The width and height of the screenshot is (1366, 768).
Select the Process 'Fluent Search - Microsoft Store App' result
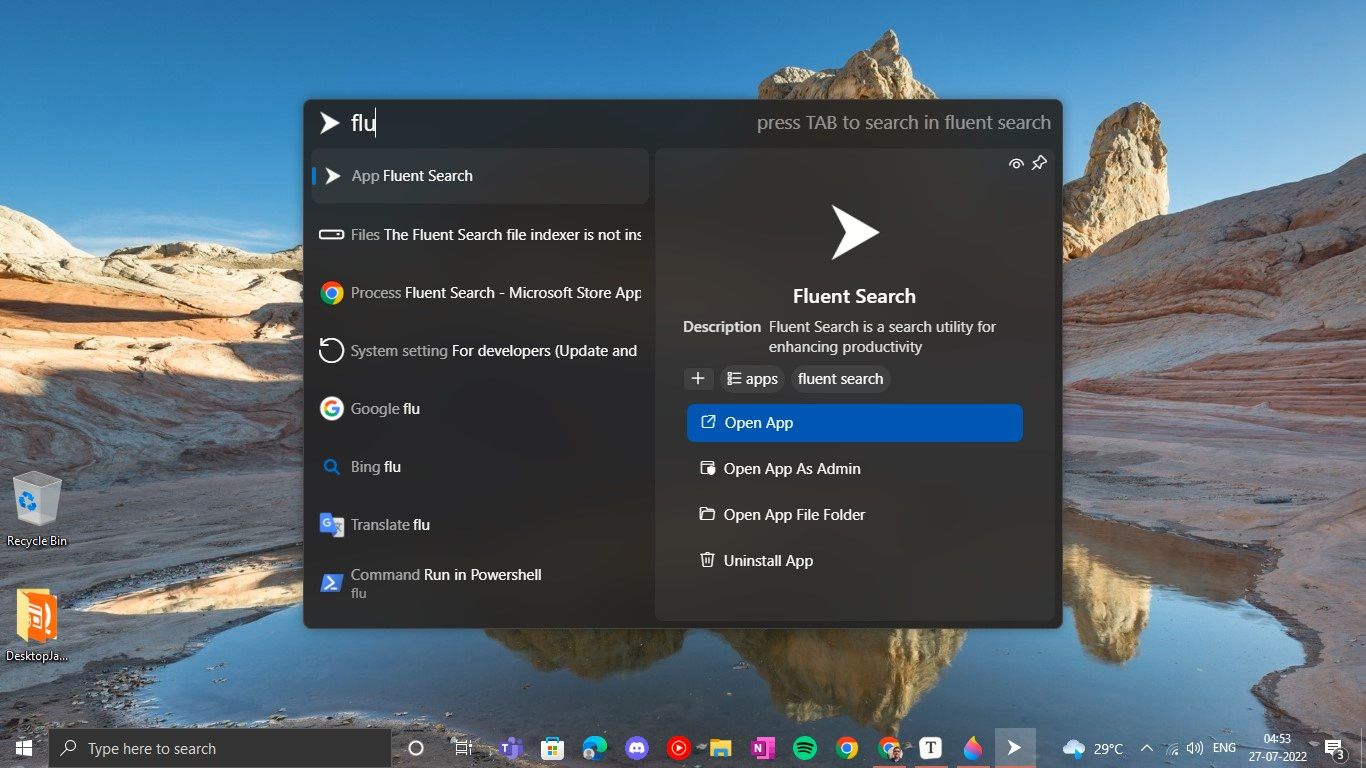point(480,293)
